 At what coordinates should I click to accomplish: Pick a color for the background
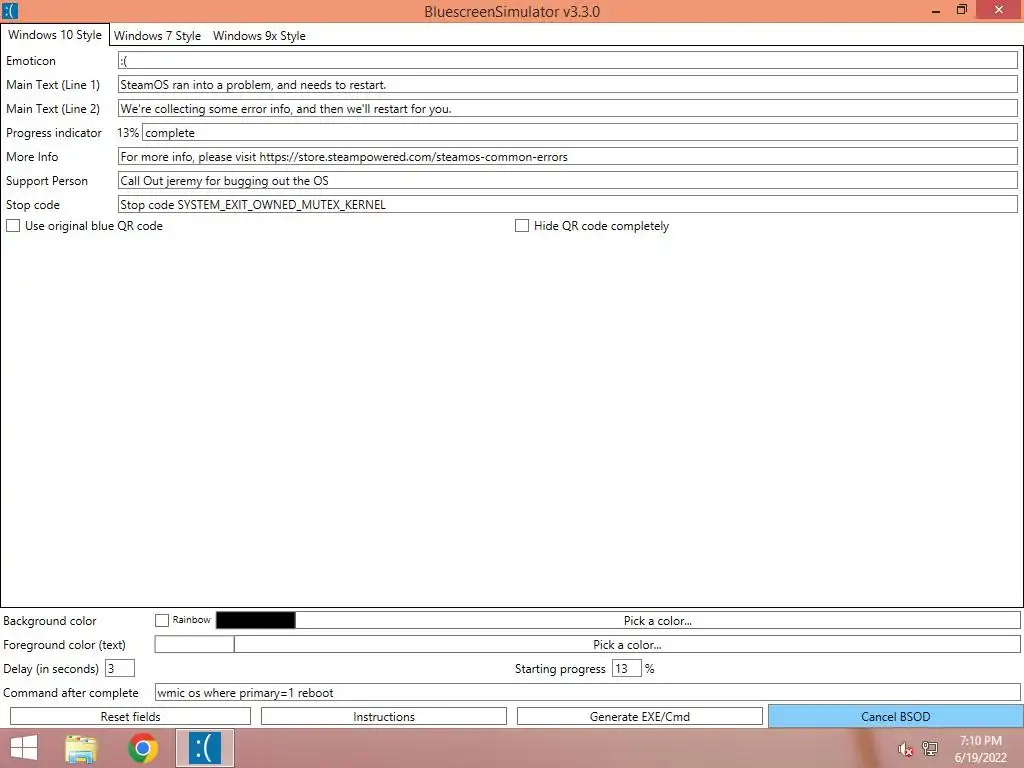[x=658, y=620]
